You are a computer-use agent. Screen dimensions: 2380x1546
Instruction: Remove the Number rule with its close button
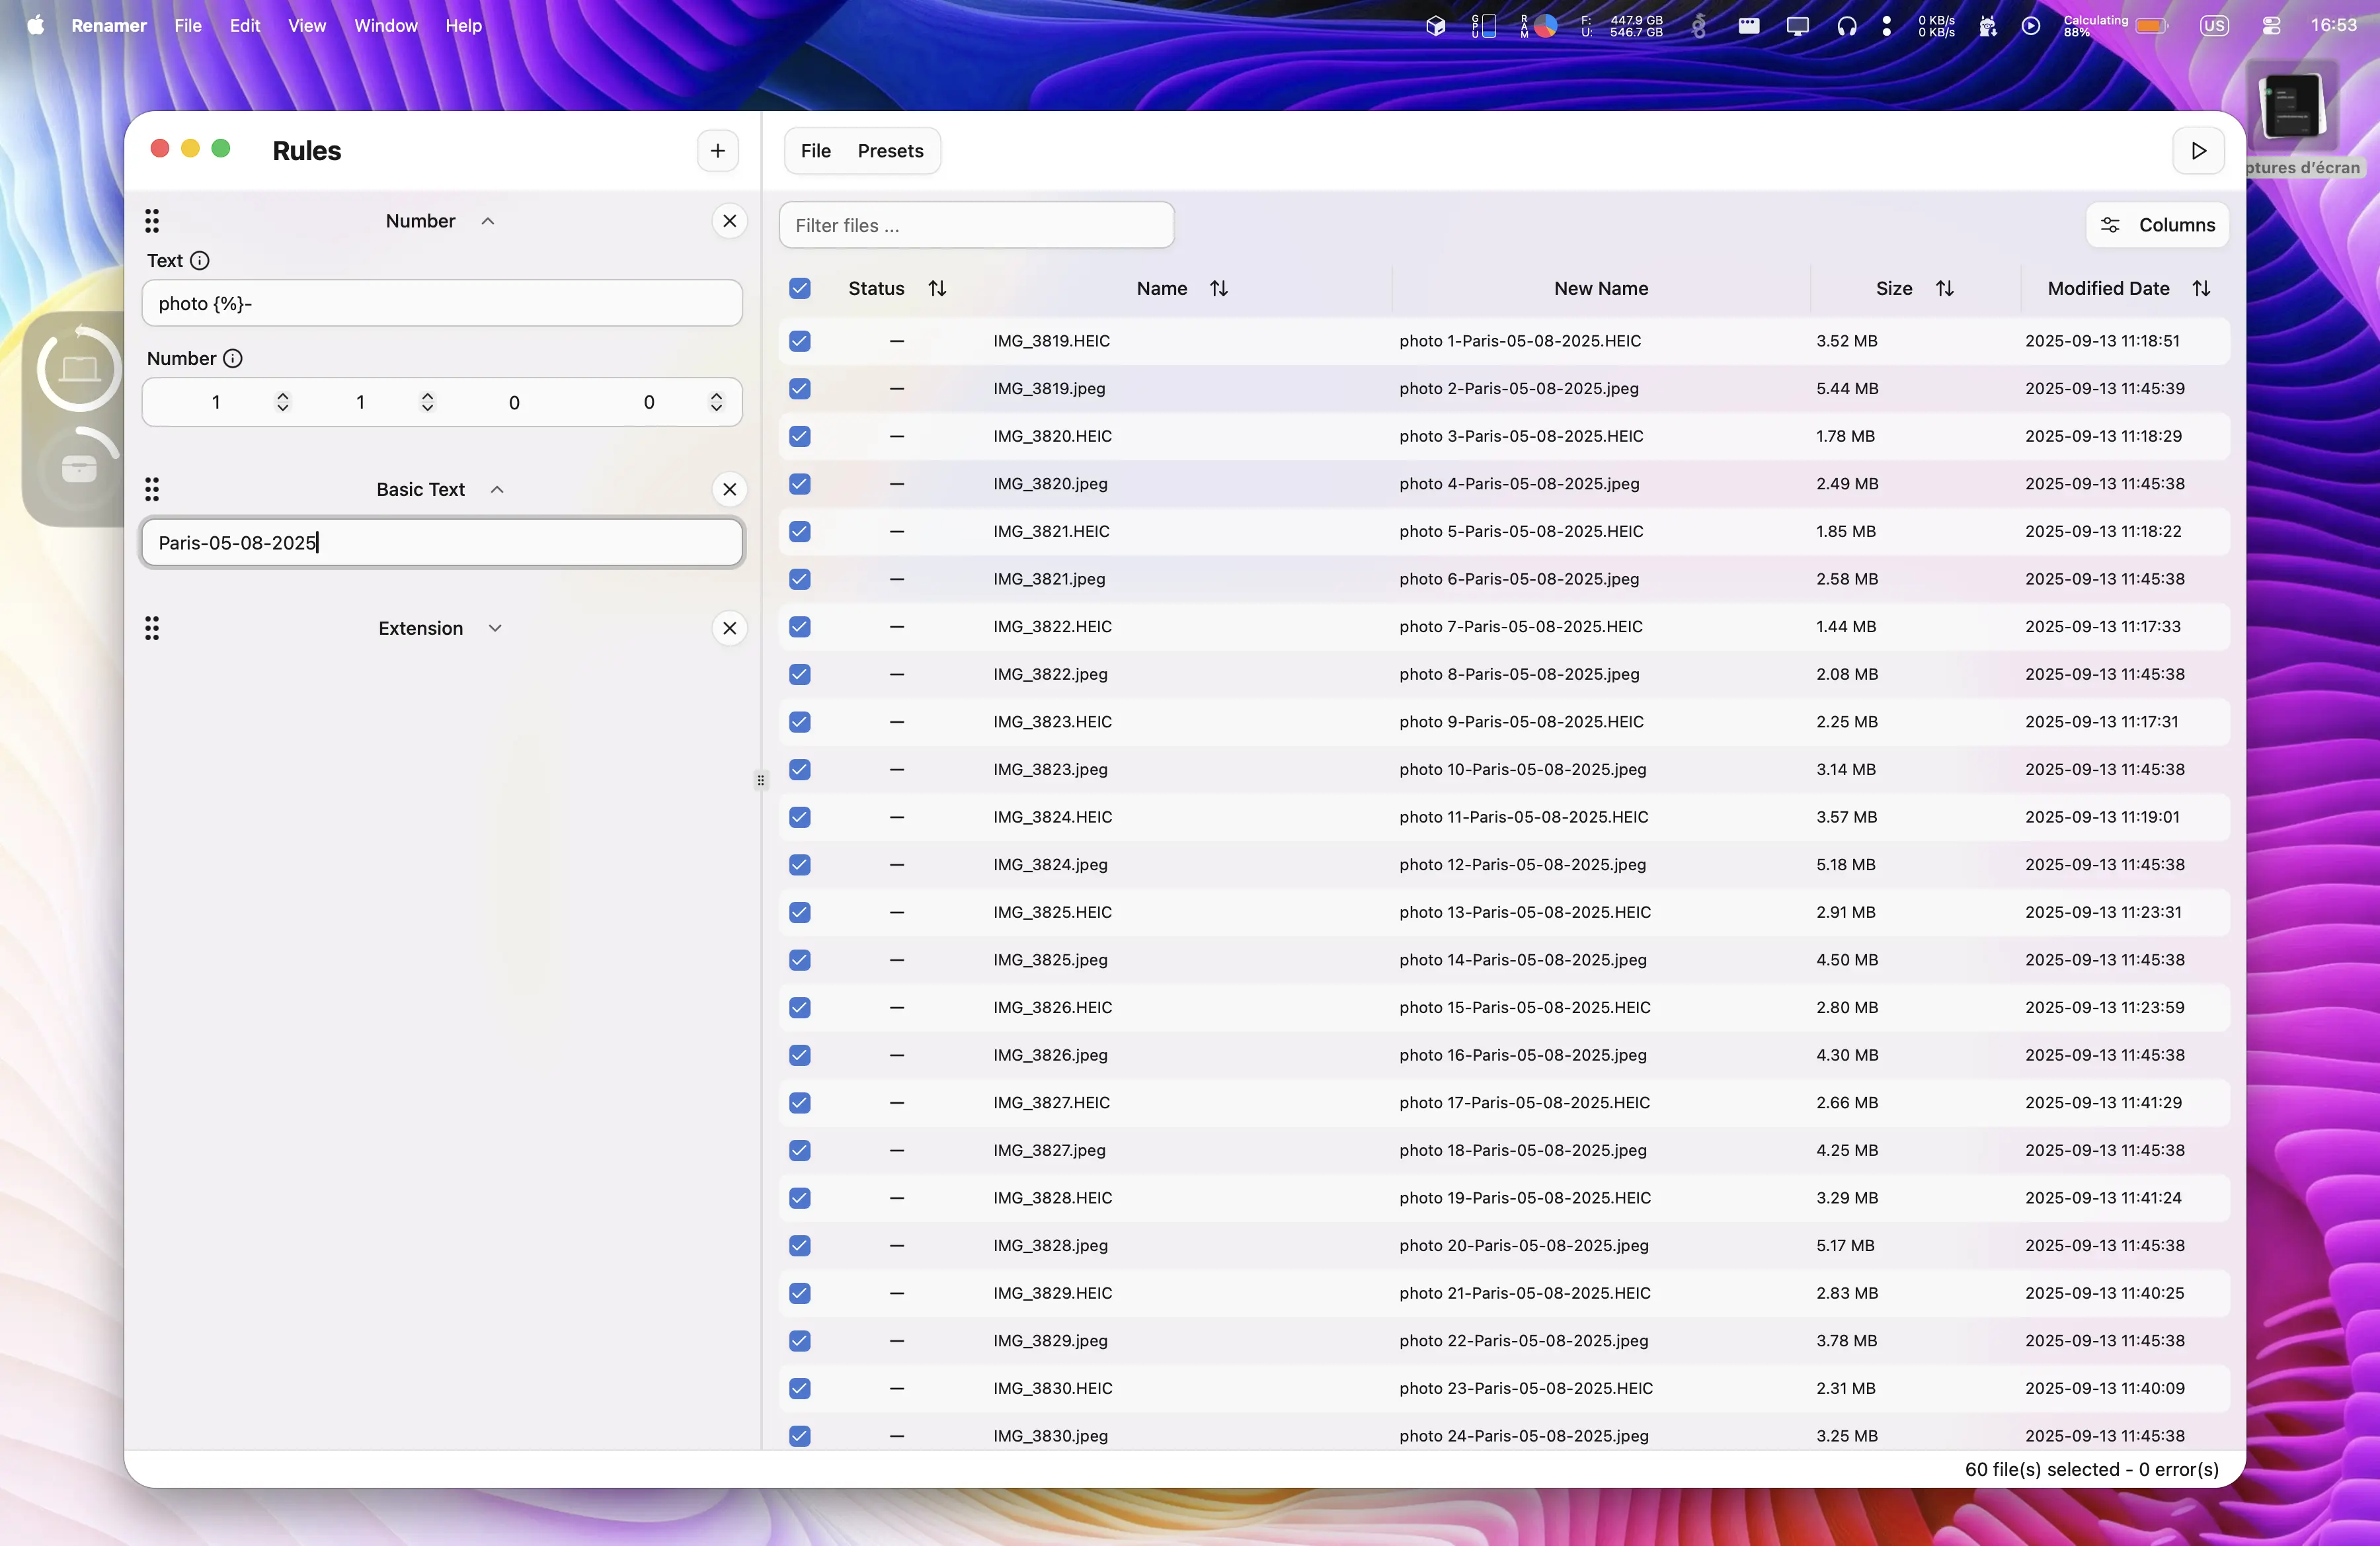coord(730,221)
